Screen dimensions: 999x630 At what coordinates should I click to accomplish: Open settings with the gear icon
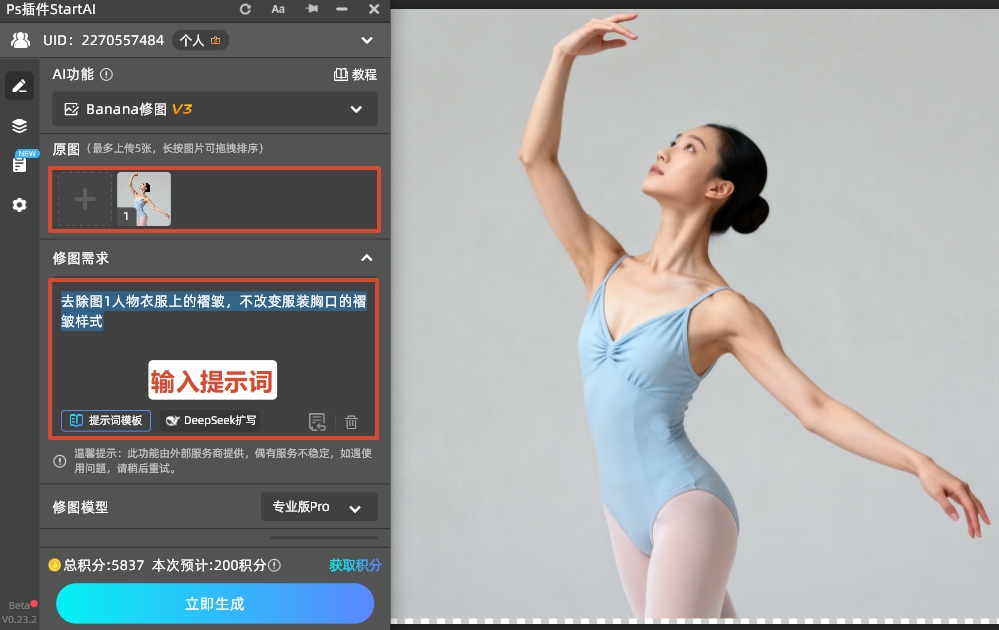point(19,205)
